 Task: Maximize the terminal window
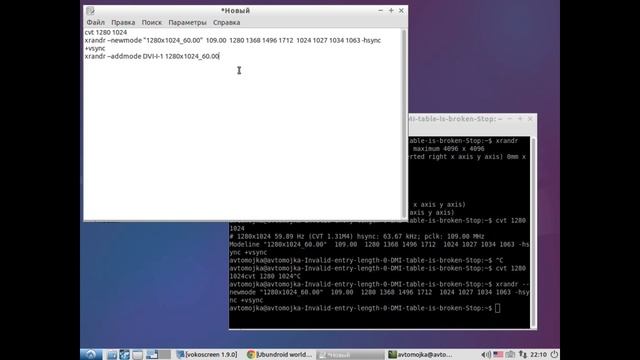(x=520, y=119)
